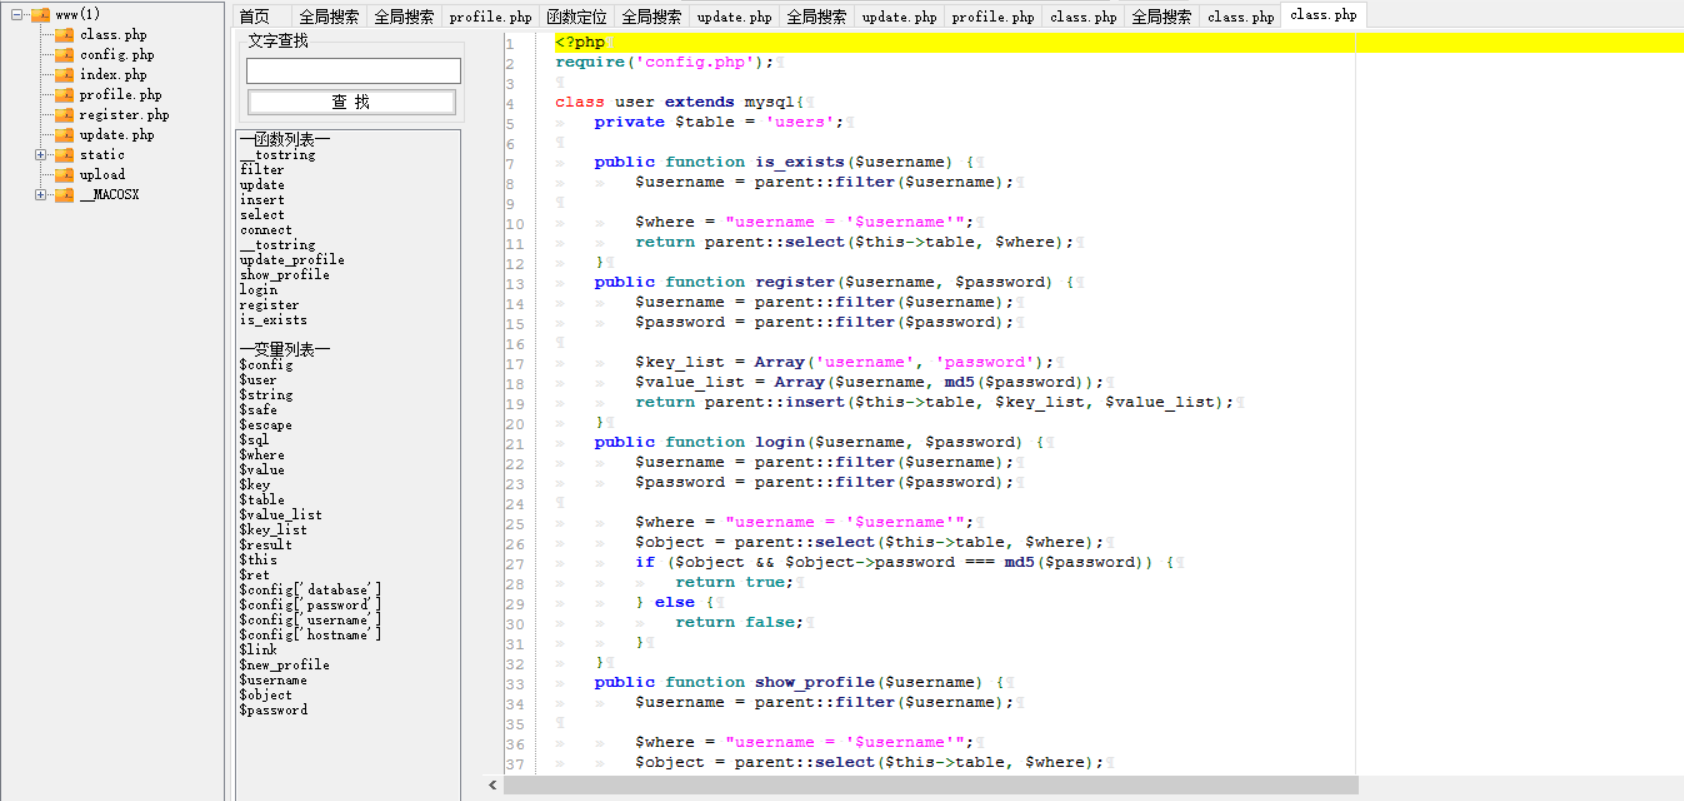Select $config['username'] in the variable list

tap(310, 620)
